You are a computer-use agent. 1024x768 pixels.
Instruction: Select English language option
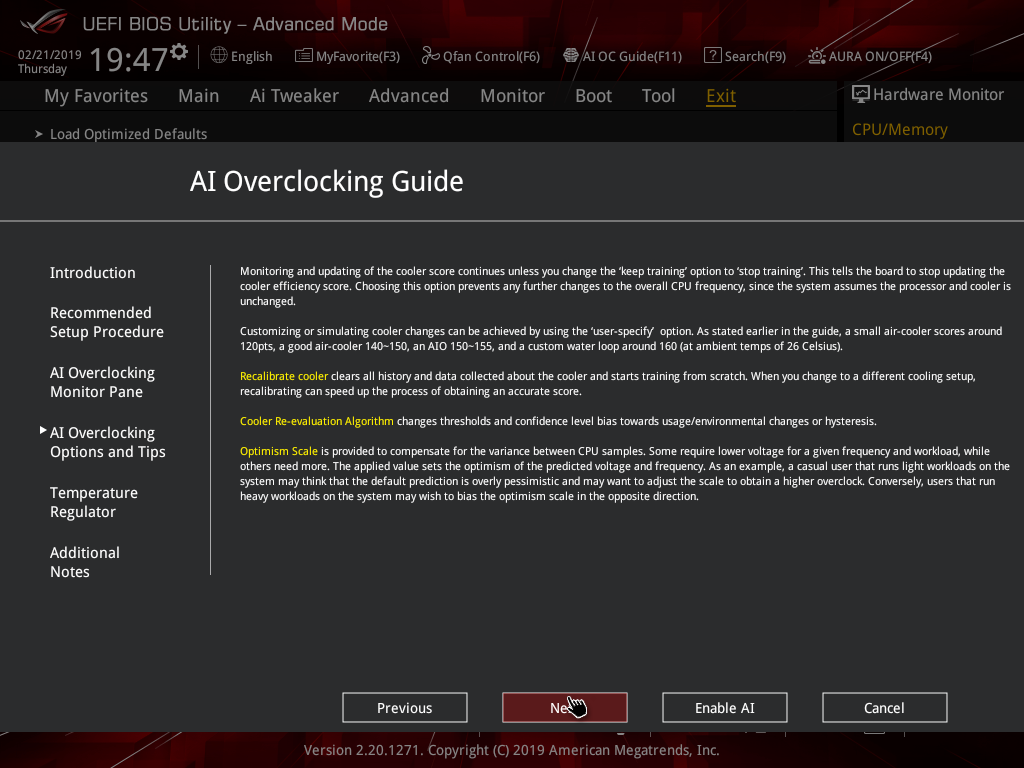251,56
